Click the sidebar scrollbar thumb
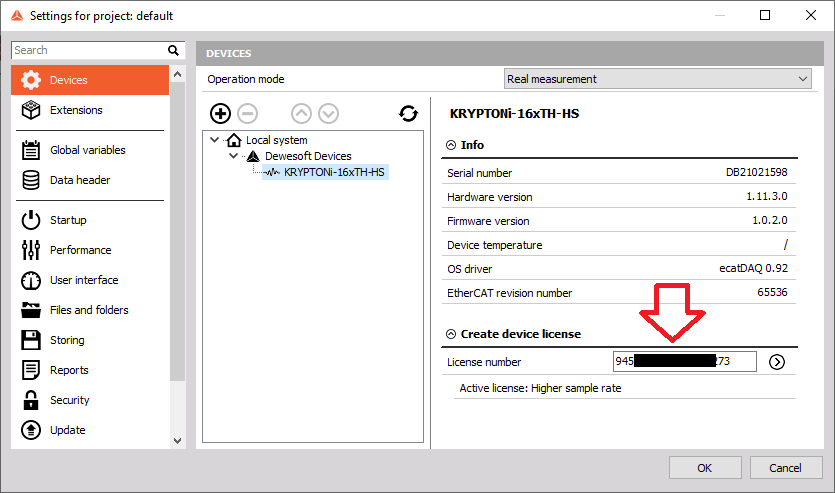The width and height of the screenshot is (835, 493). click(x=177, y=231)
